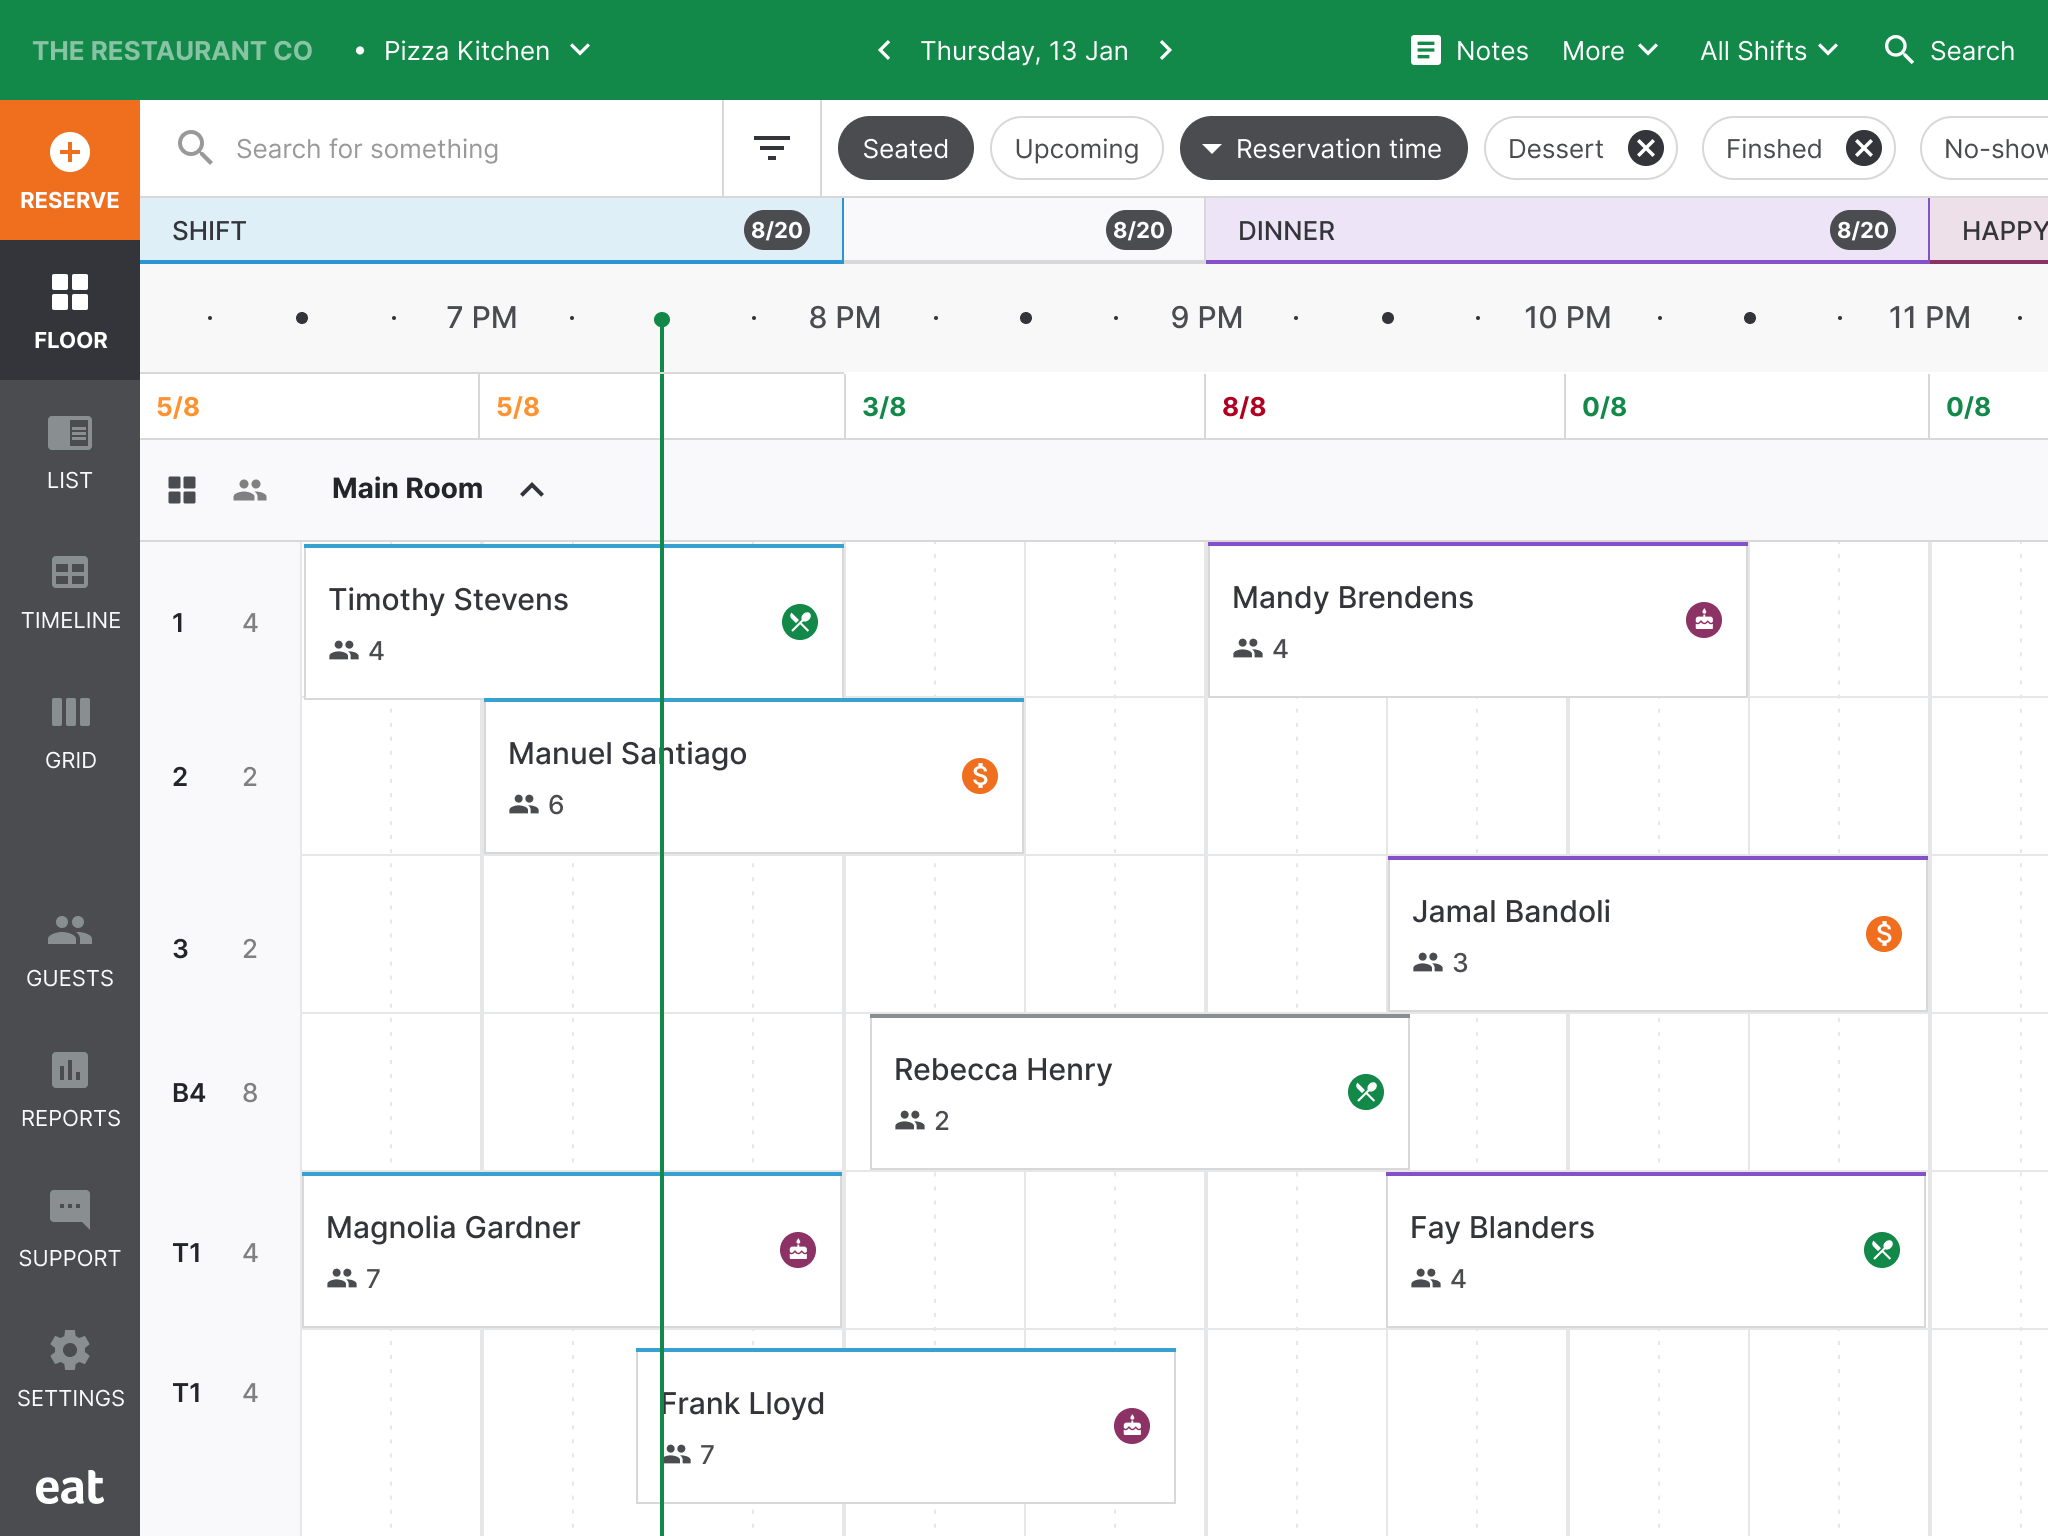
Task: Open the Support chat icon
Action: pos(70,1210)
